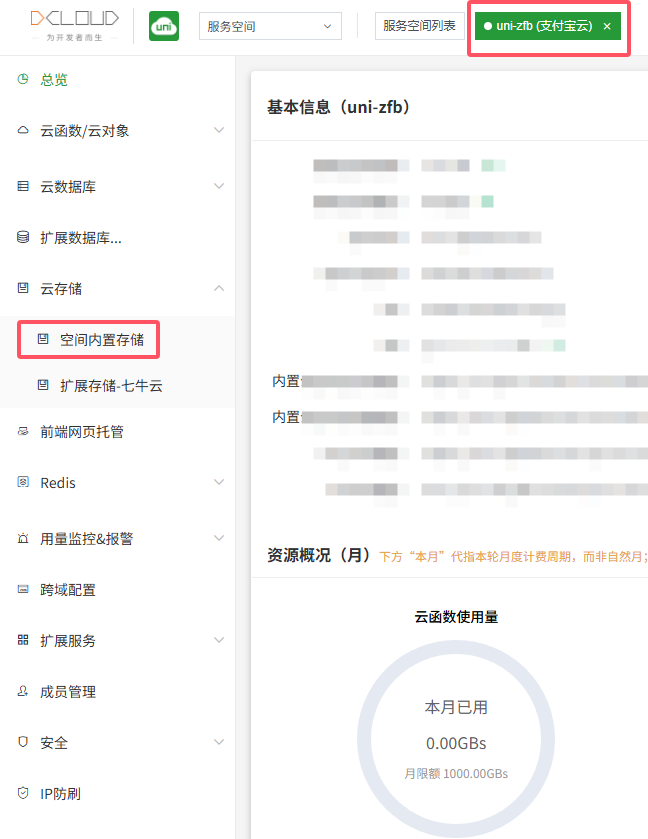The image size is (648, 839).
Task: Click the Redis icon
Action: tap(23, 482)
